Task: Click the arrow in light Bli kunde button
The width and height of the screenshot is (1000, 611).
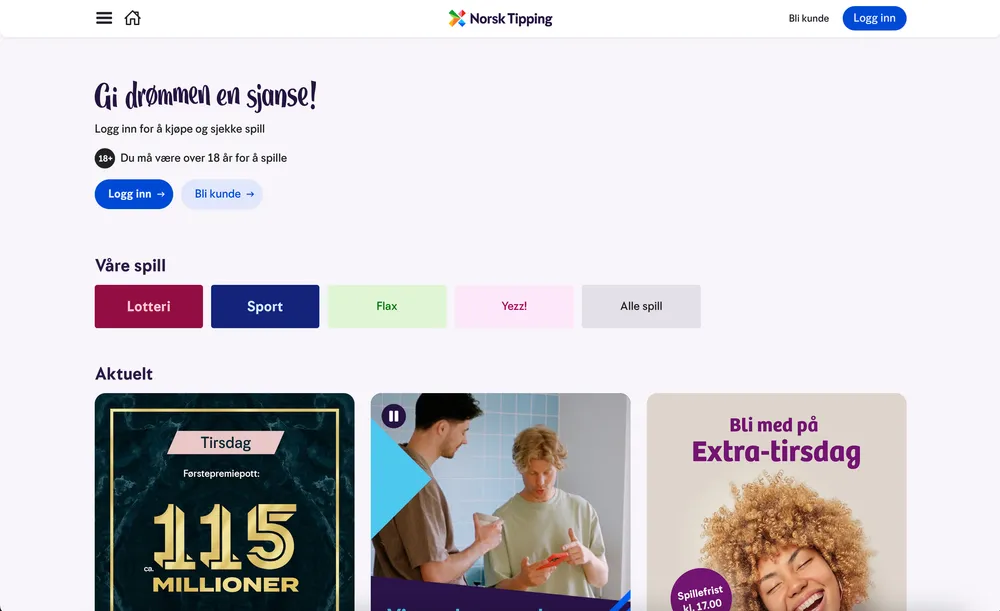Action: coord(250,194)
